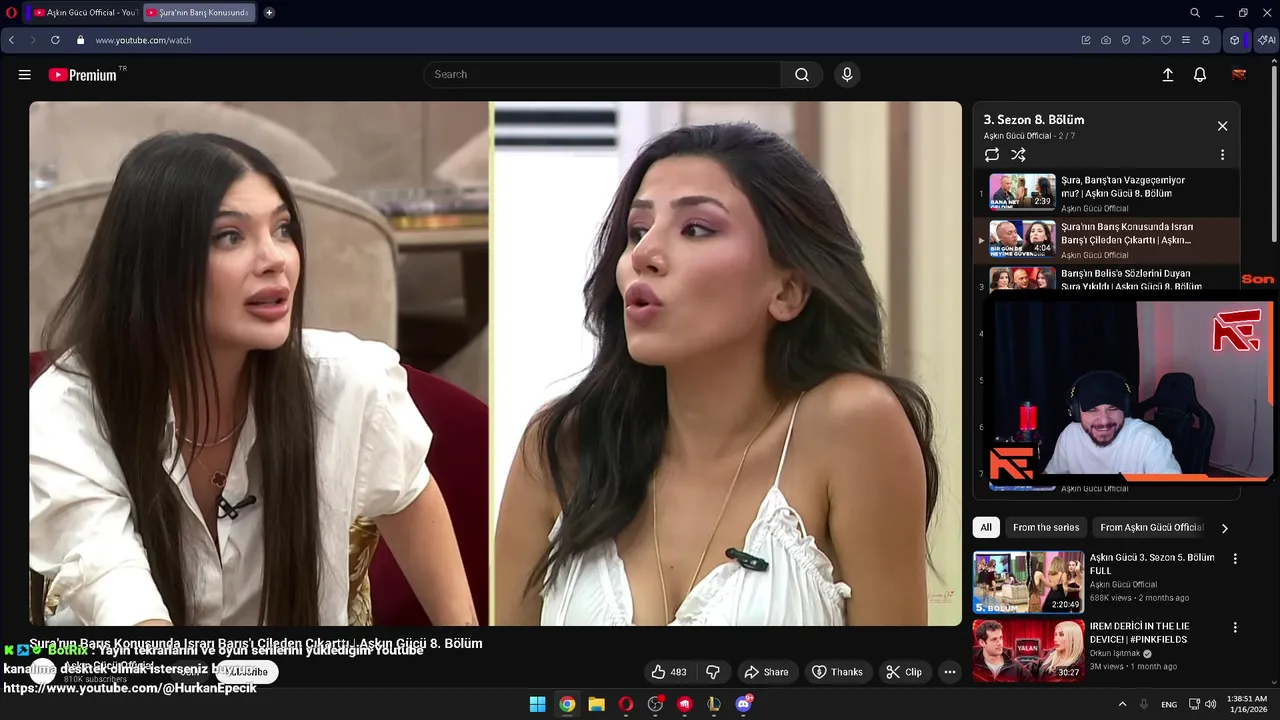The image size is (1280, 720).
Task: Play playlist video Şura, Barış'tan Vazgeçemiyor mu
Action: pyautogui.click(x=1106, y=192)
